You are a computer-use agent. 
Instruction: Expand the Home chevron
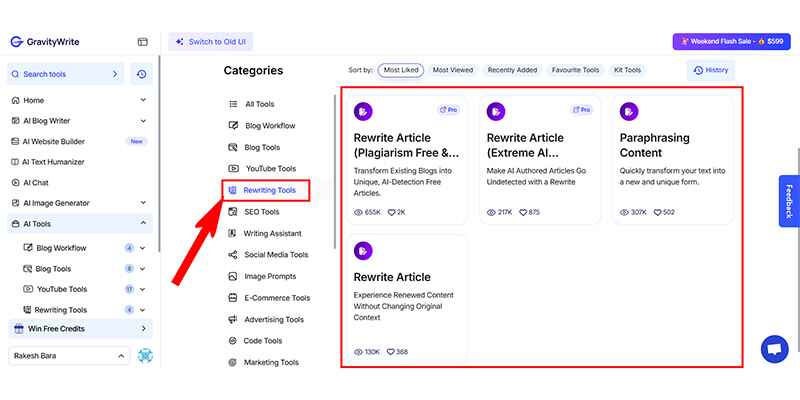coord(143,100)
